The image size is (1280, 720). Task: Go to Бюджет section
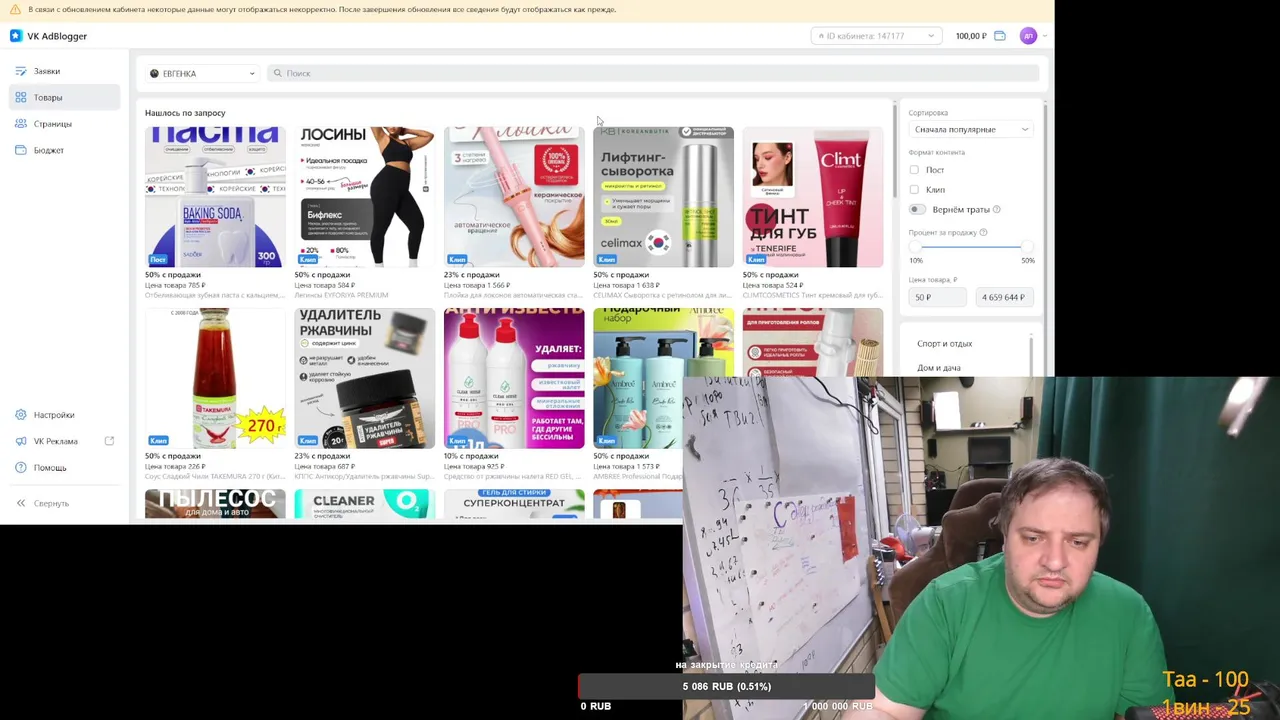click(66, 150)
